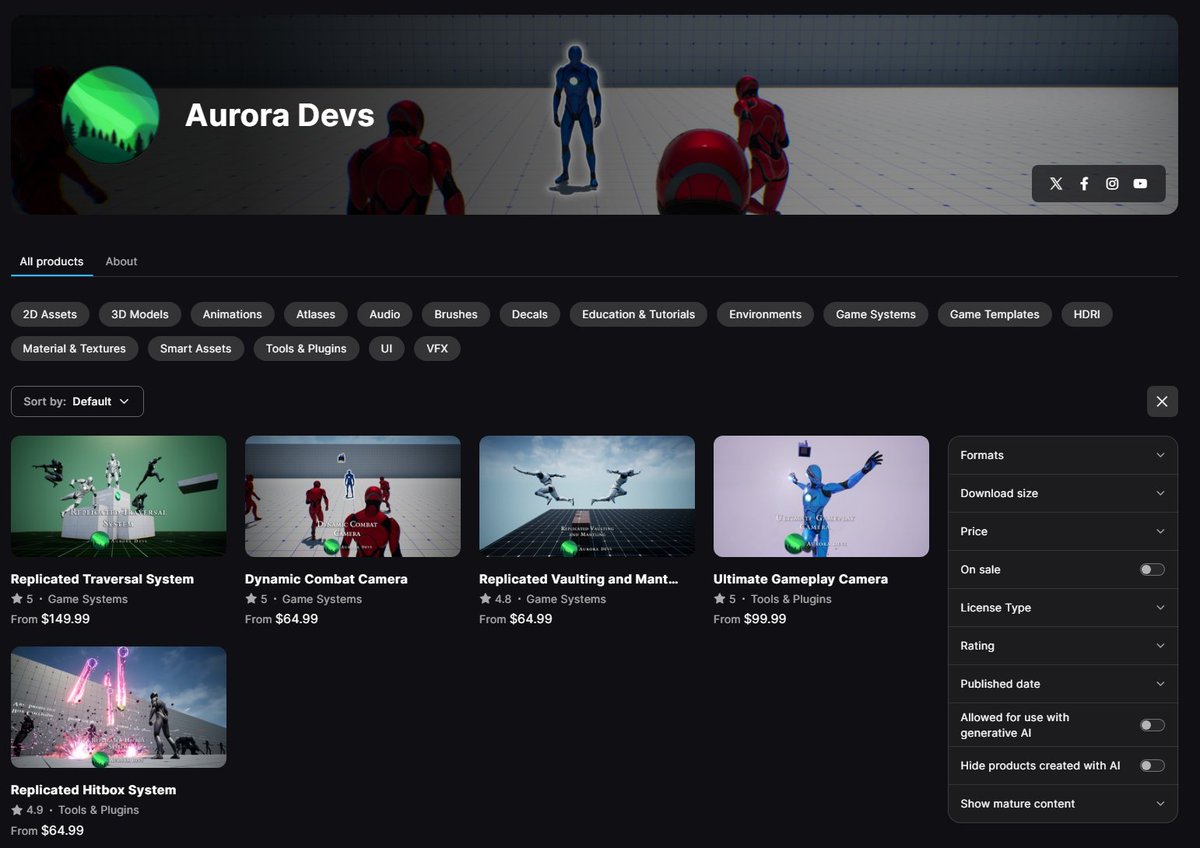Click the $149.99 price text
The width and height of the screenshot is (1200, 848).
(65, 619)
